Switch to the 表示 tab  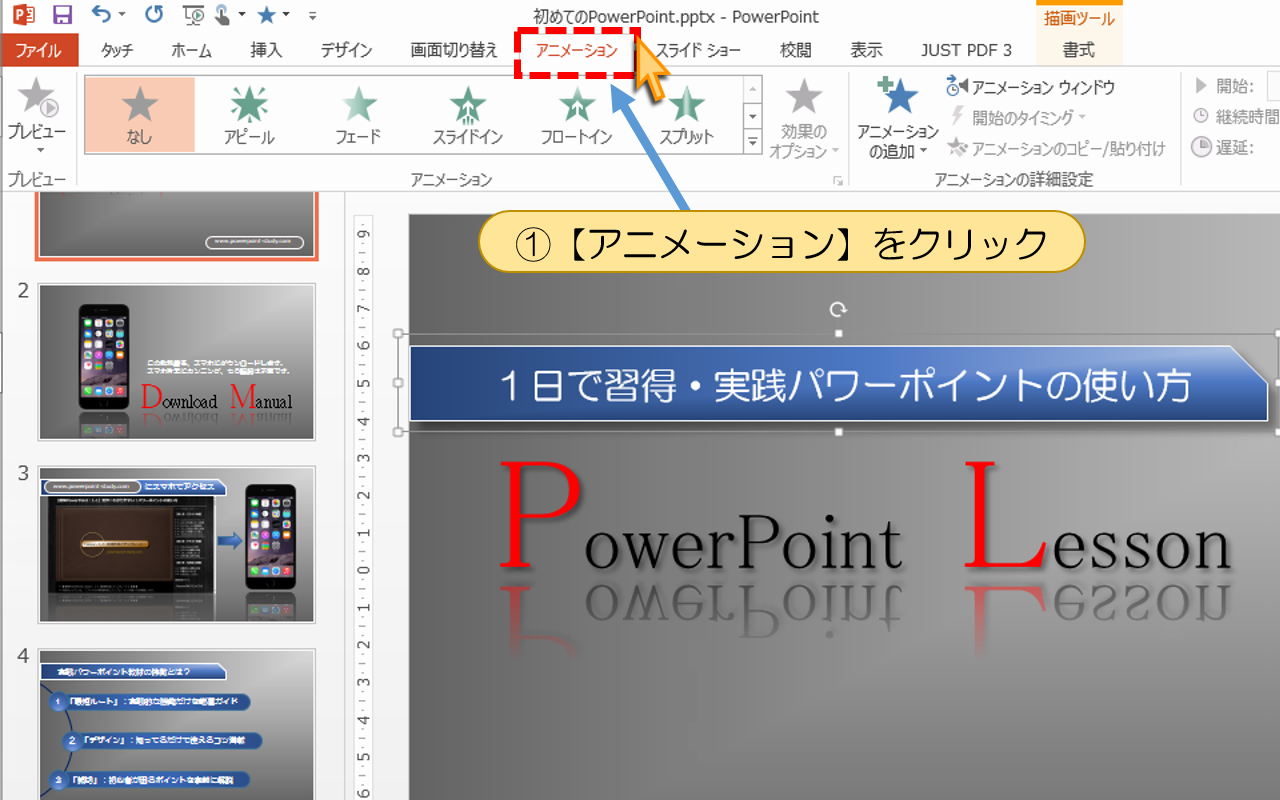[866, 50]
